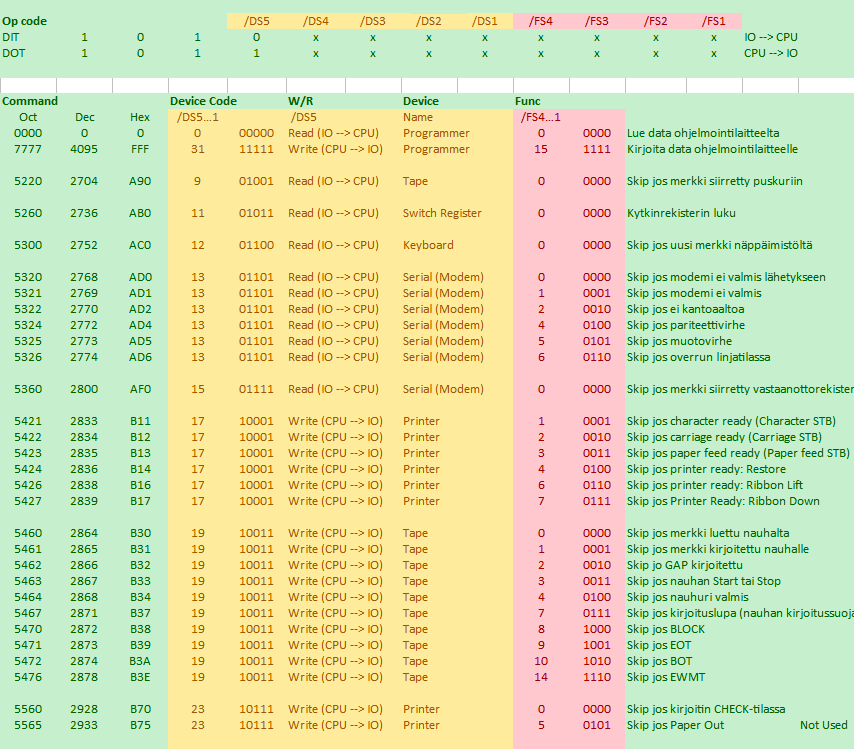
Task: Select octal command 5321
Action: pos(28,294)
